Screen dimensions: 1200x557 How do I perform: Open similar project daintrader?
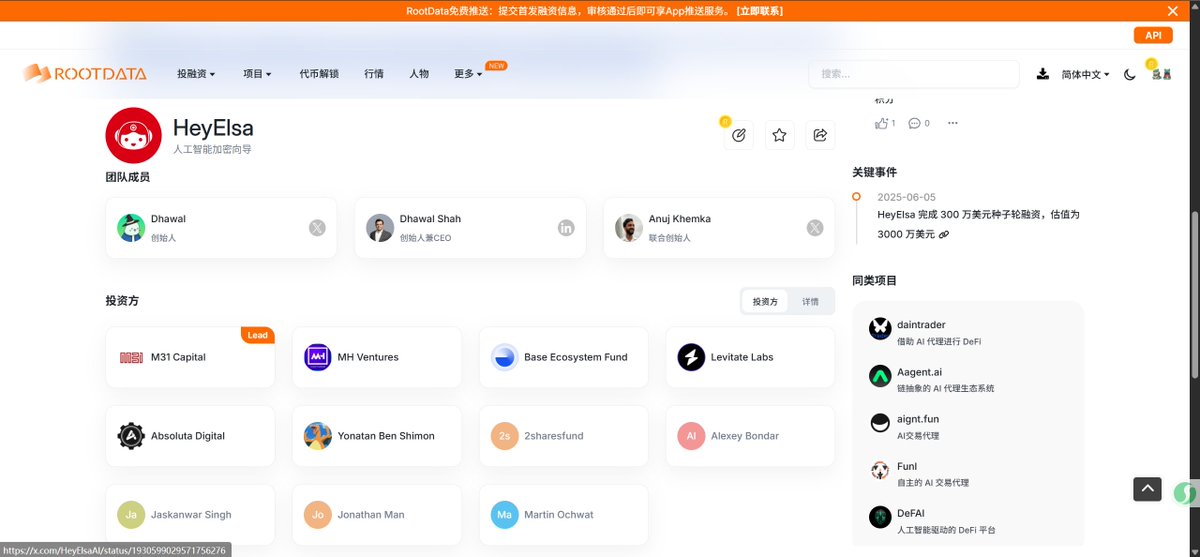pos(968,332)
